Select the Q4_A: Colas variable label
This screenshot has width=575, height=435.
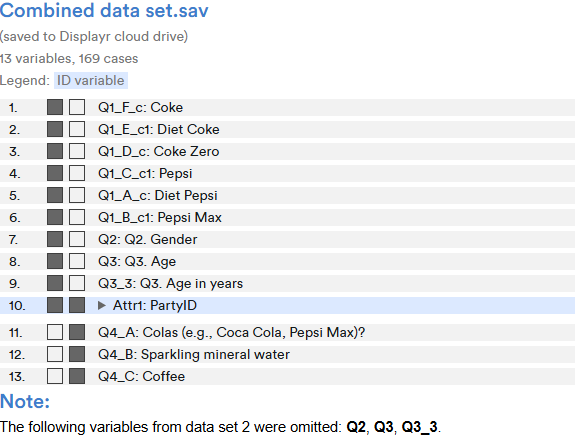tap(231, 333)
